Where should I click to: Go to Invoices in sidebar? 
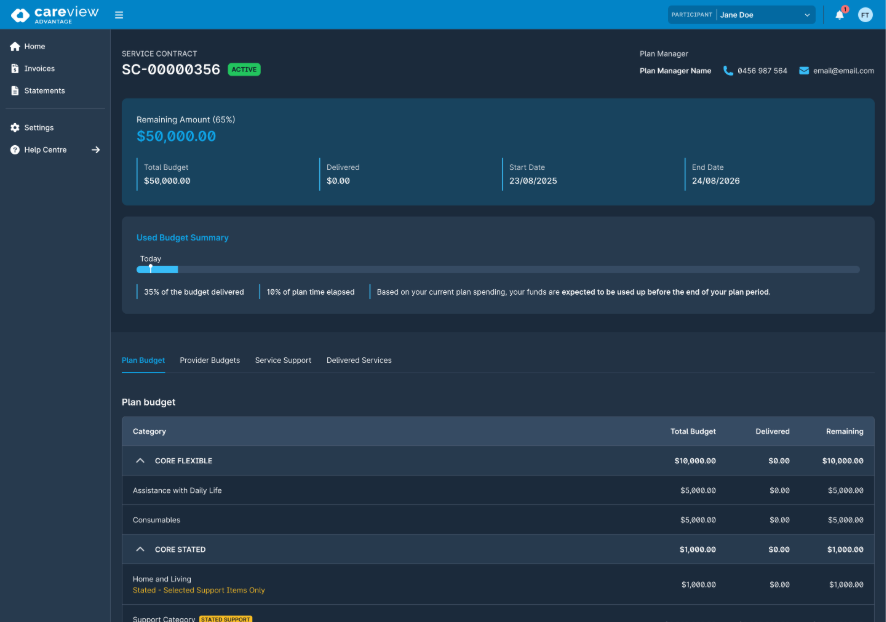39,69
